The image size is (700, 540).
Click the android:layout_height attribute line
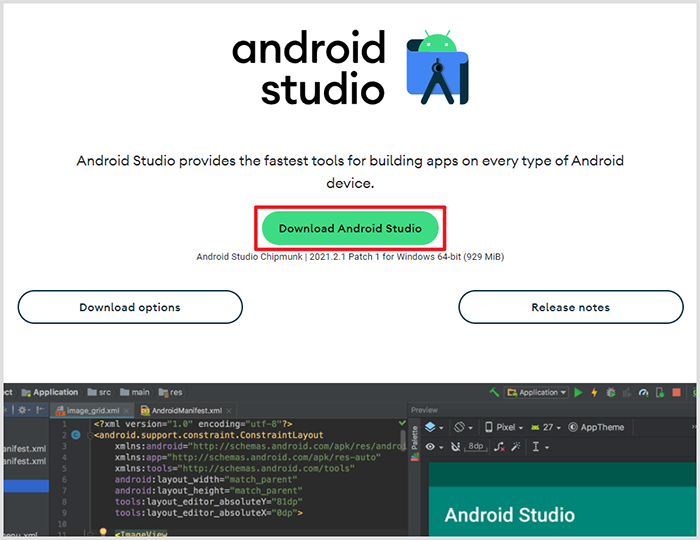point(206,490)
